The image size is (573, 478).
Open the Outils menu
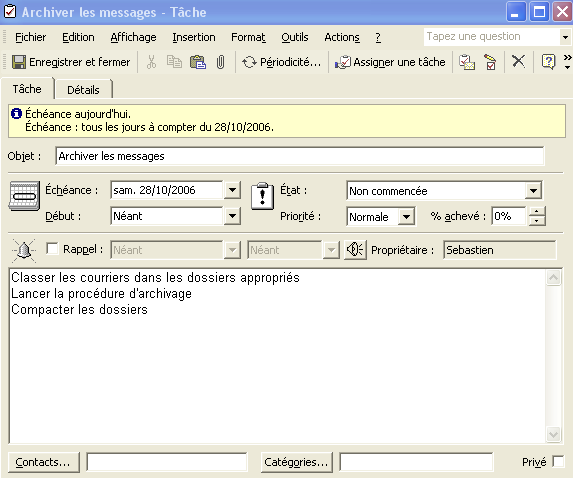(x=295, y=37)
